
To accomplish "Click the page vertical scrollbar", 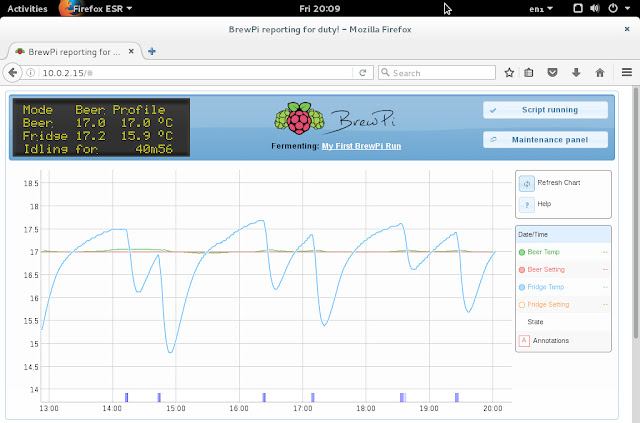I will click(x=635, y=212).
